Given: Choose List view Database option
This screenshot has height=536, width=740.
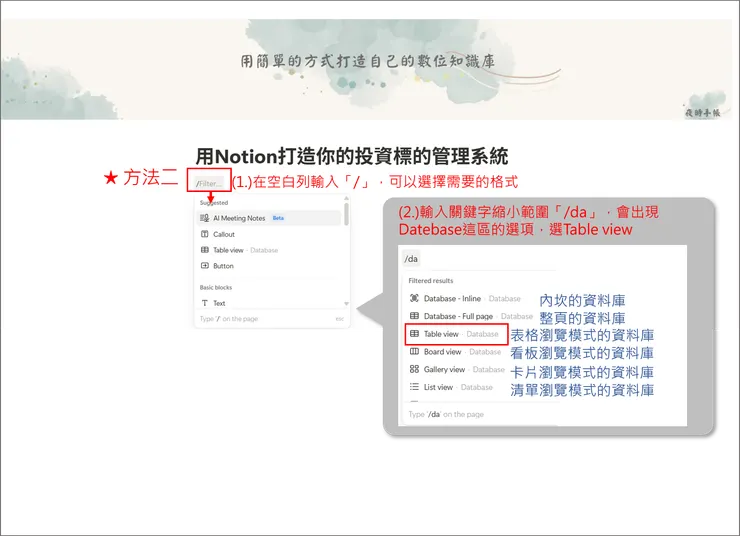Looking at the screenshot, I should point(457,387).
